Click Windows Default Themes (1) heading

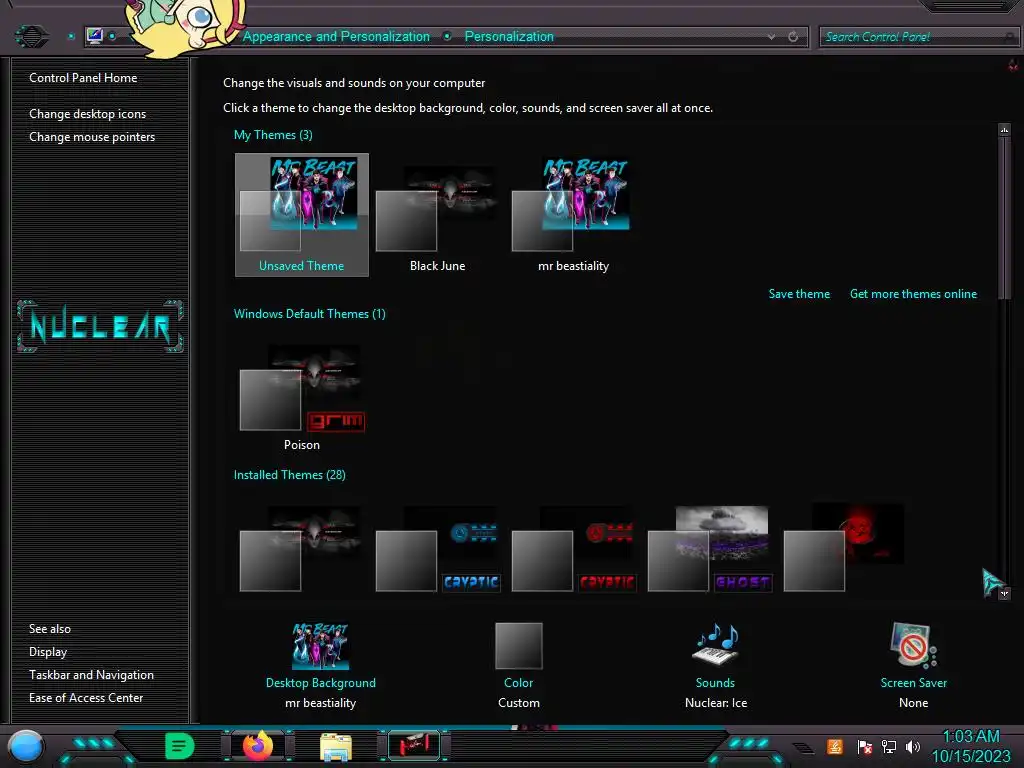[x=310, y=313]
